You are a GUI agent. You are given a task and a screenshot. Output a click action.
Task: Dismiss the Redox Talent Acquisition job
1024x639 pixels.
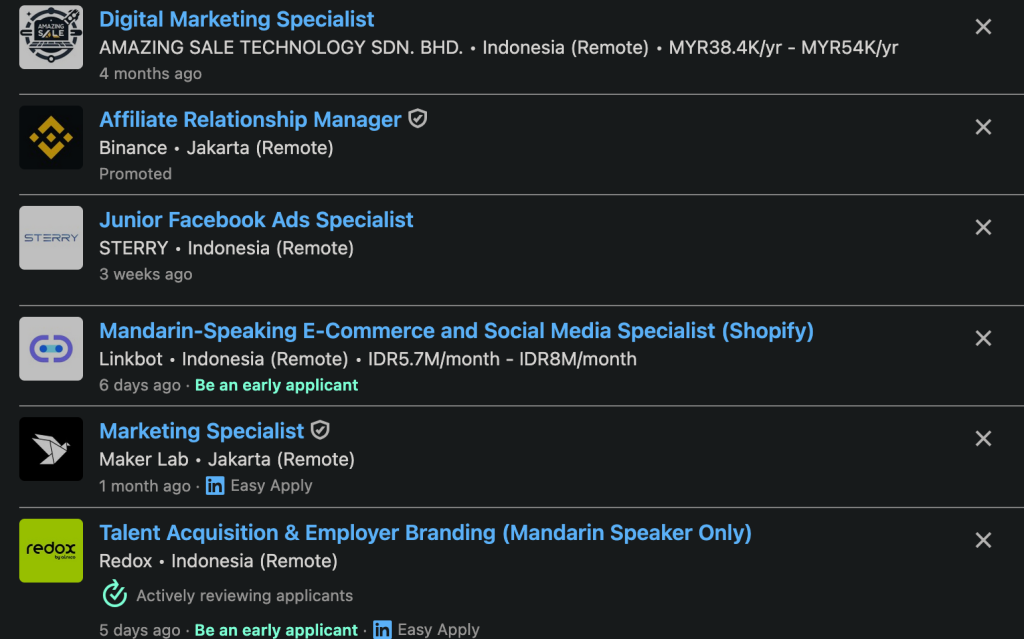point(983,540)
